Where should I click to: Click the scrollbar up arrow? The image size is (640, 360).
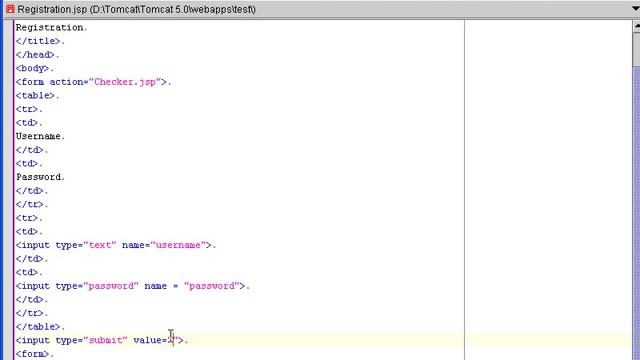click(x=636, y=26)
